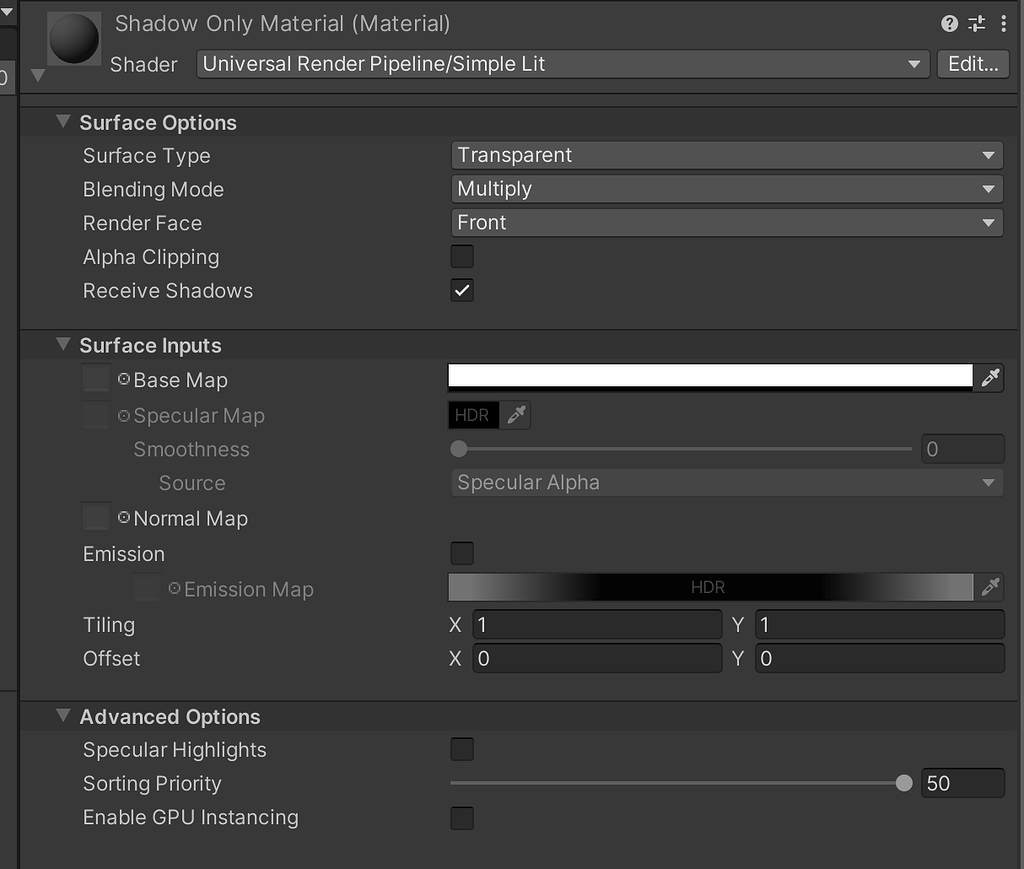Click the Base Map color eyedropper
This screenshot has height=869, width=1024.
[x=990, y=377]
